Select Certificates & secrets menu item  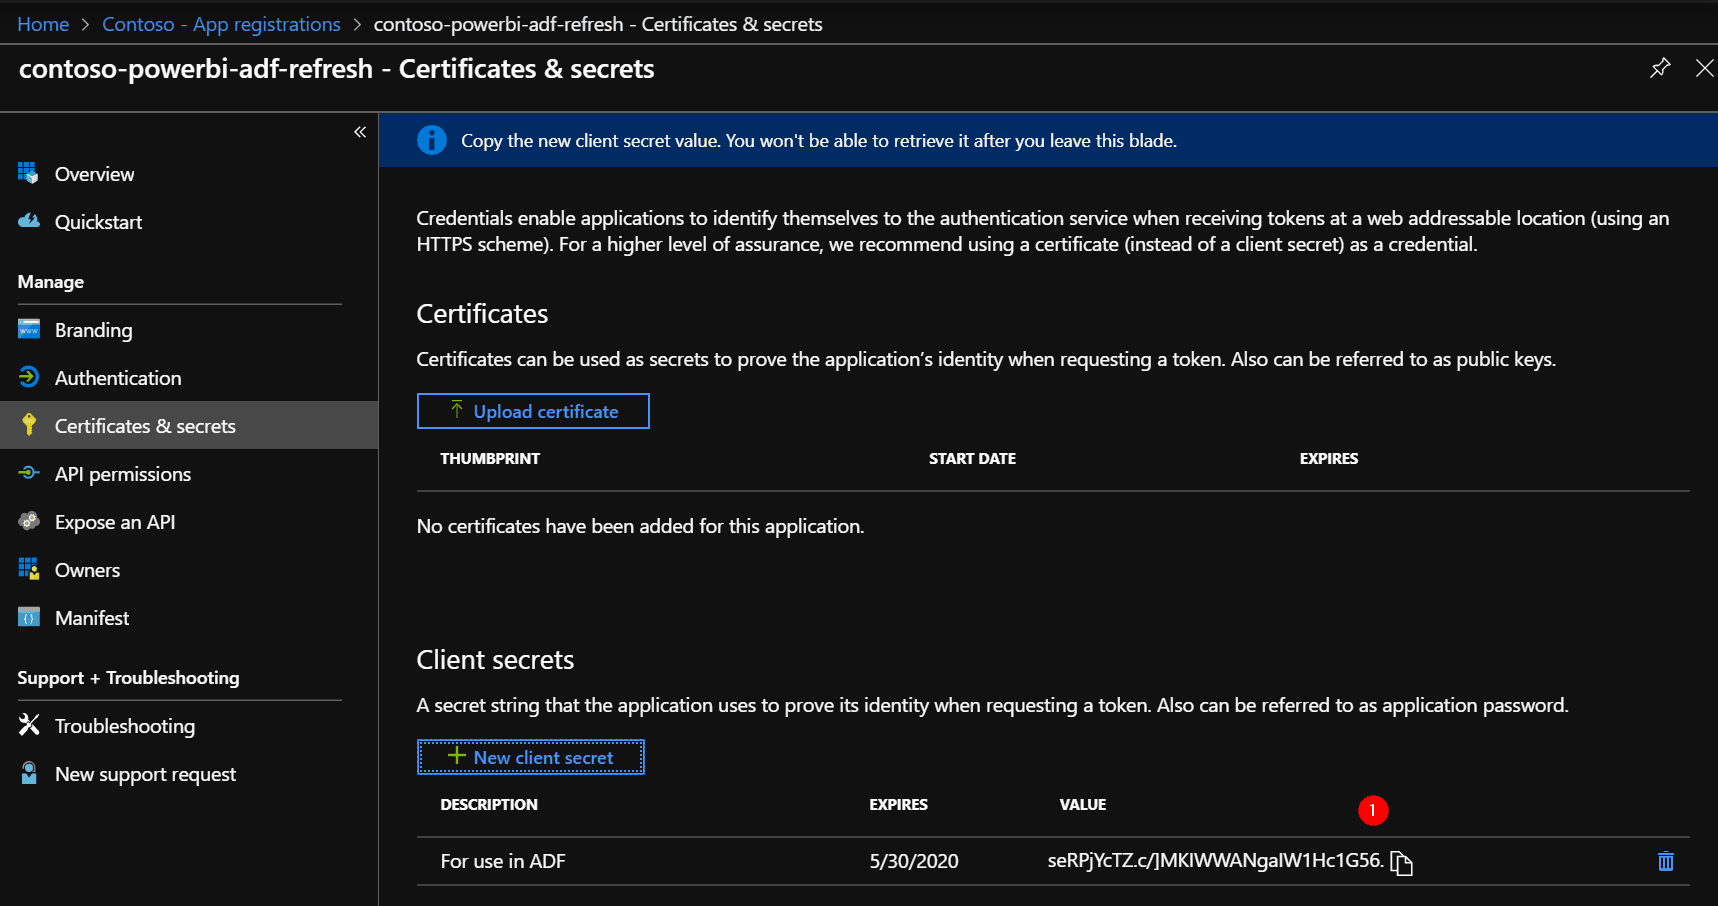point(189,426)
